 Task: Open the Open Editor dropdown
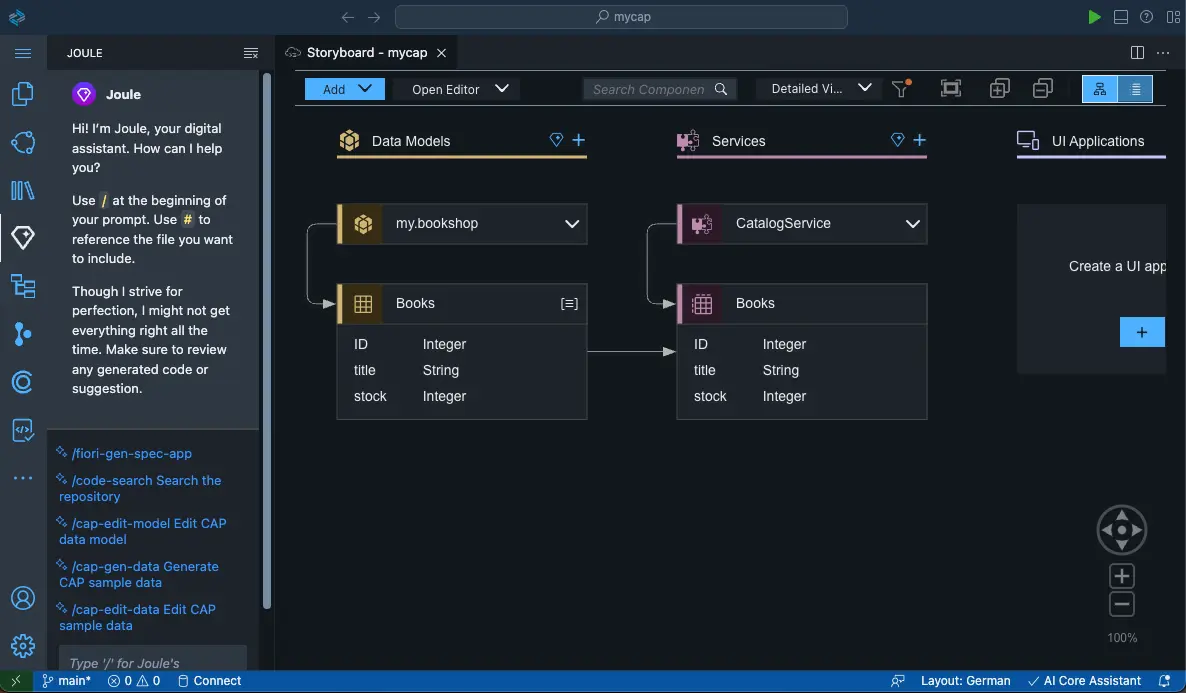pos(460,89)
